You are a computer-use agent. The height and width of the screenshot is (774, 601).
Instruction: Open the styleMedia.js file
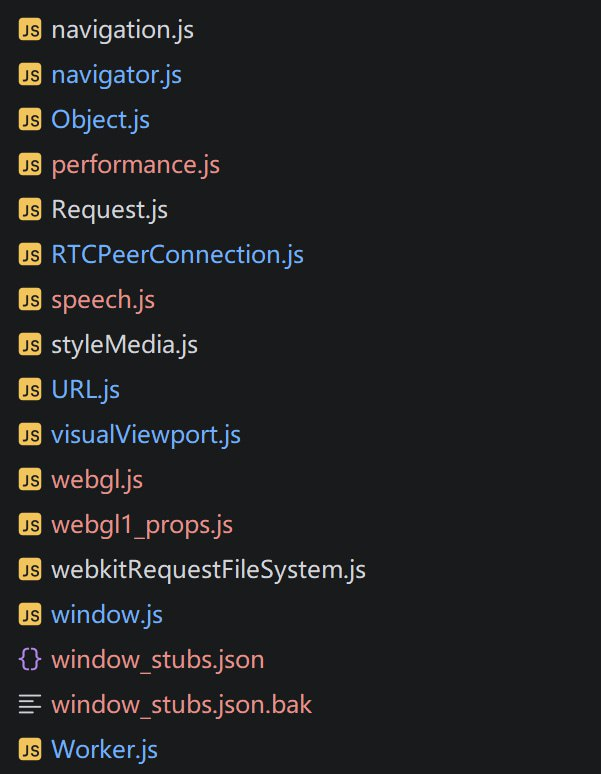(x=124, y=345)
